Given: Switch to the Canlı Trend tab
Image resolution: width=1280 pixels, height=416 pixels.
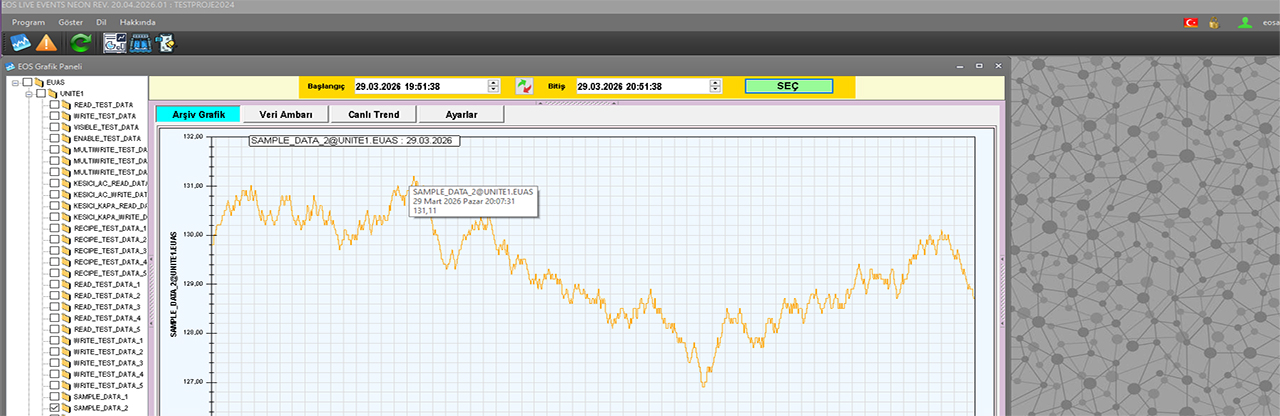Looking at the screenshot, I should pyautogui.click(x=373, y=115).
